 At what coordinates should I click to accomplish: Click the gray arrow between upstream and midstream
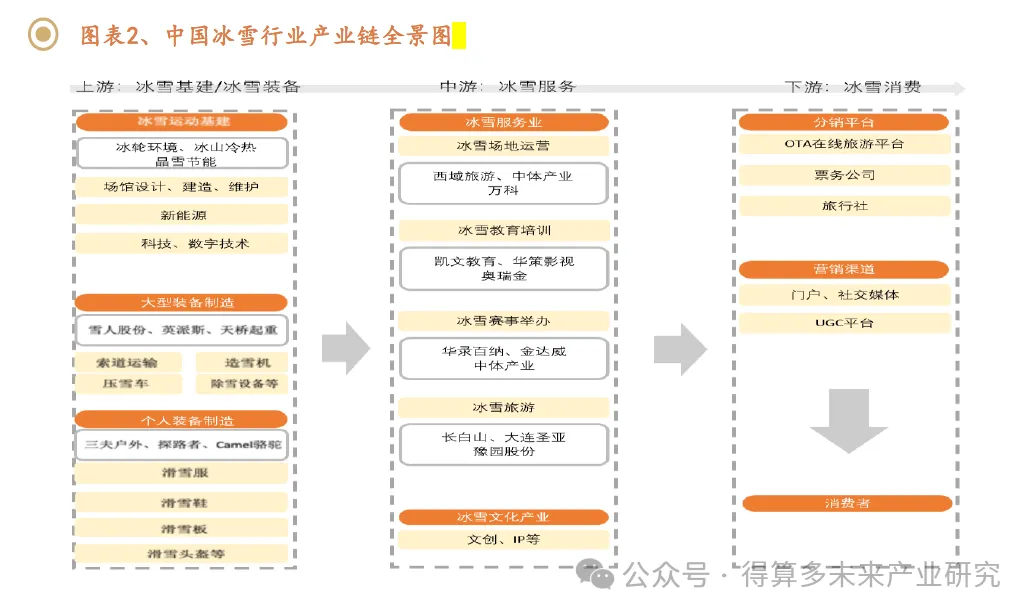[x=345, y=348]
